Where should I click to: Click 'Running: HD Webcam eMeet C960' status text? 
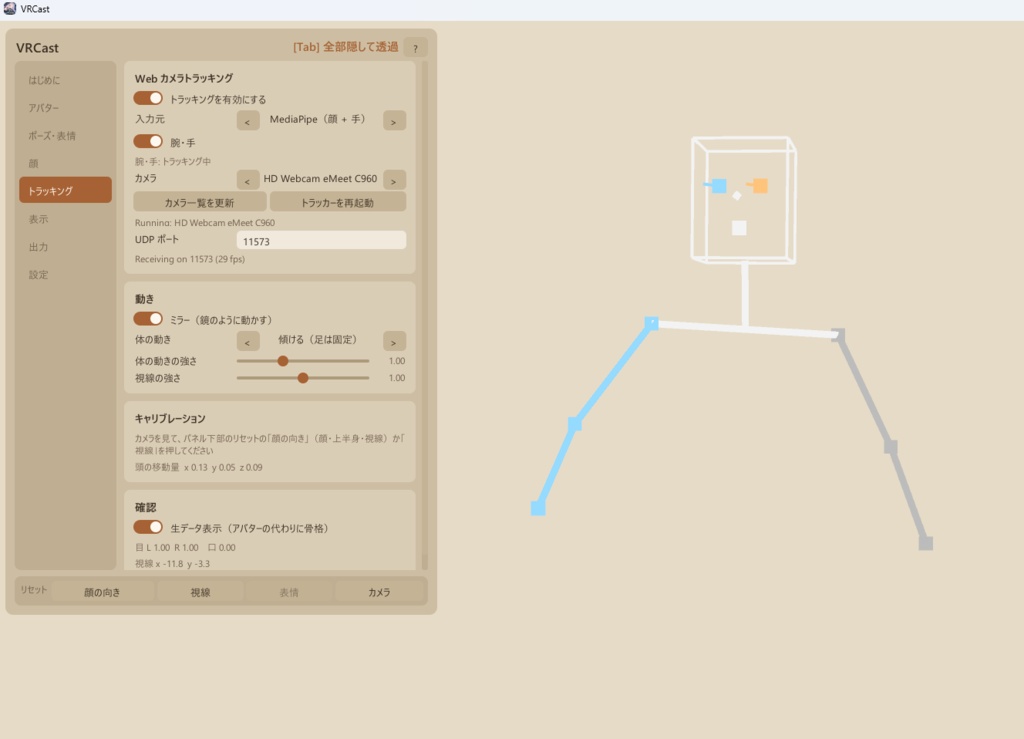click(x=204, y=223)
